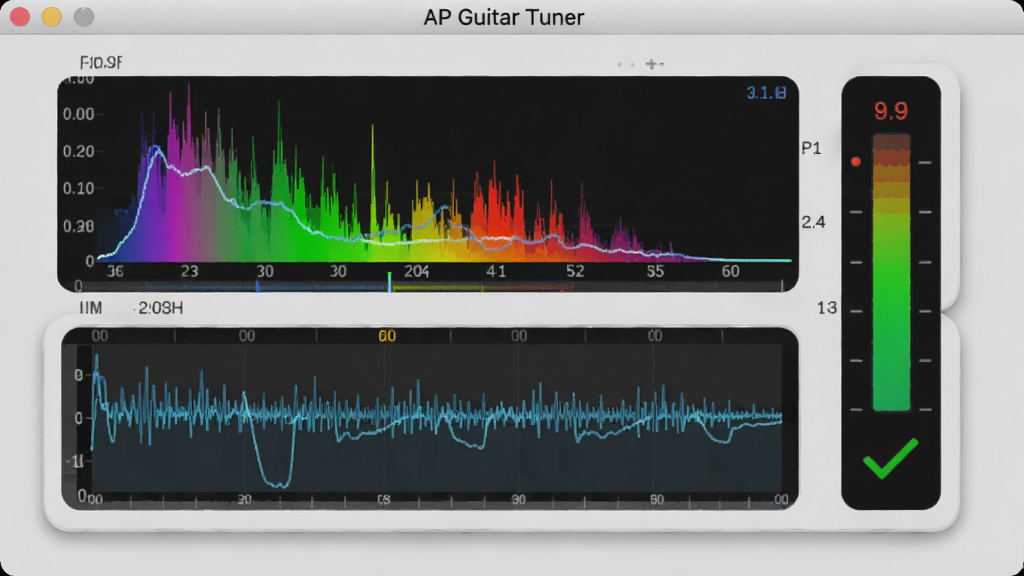Minimize the tuner with yellow button
The image size is (1024, 576).
click(52, 17)
